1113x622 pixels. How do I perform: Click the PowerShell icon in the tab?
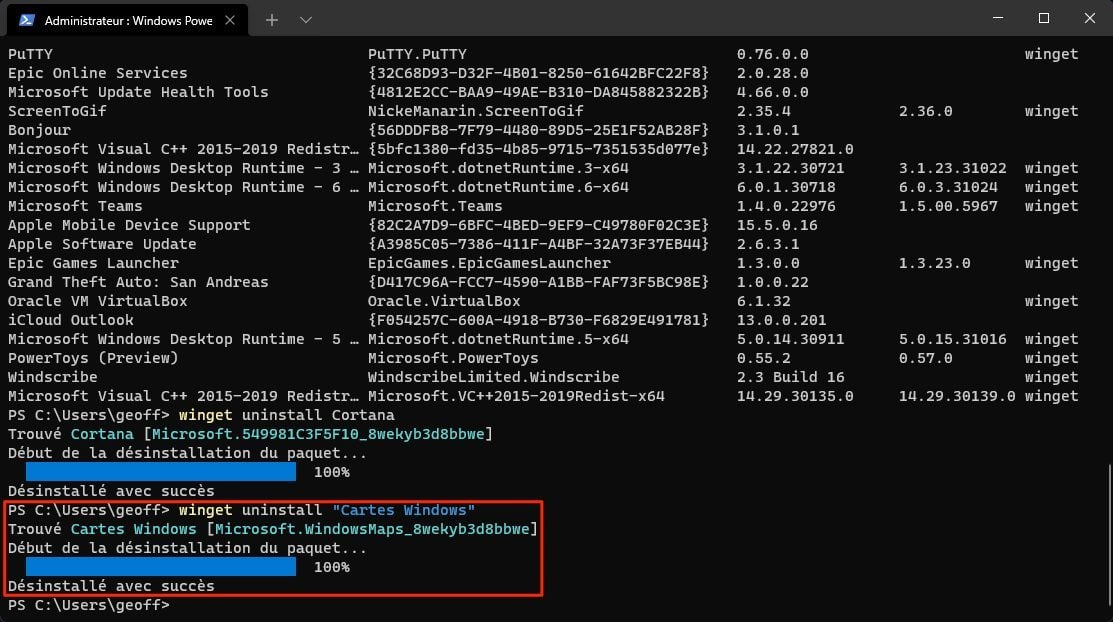point(27,20)
